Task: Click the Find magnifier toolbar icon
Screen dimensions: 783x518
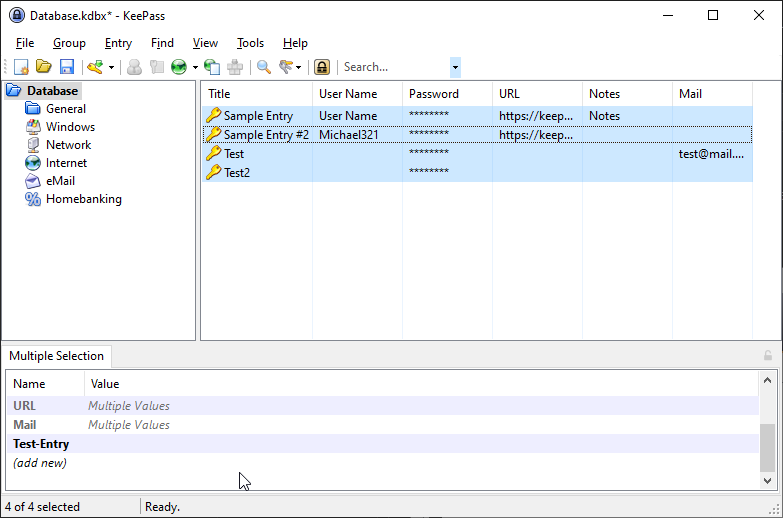Action: (x=264, y=67)
